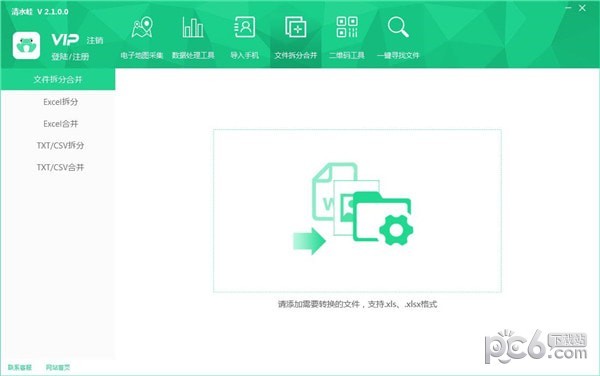Select the 文件拆分合并 toolbar icon

[296, 27]
